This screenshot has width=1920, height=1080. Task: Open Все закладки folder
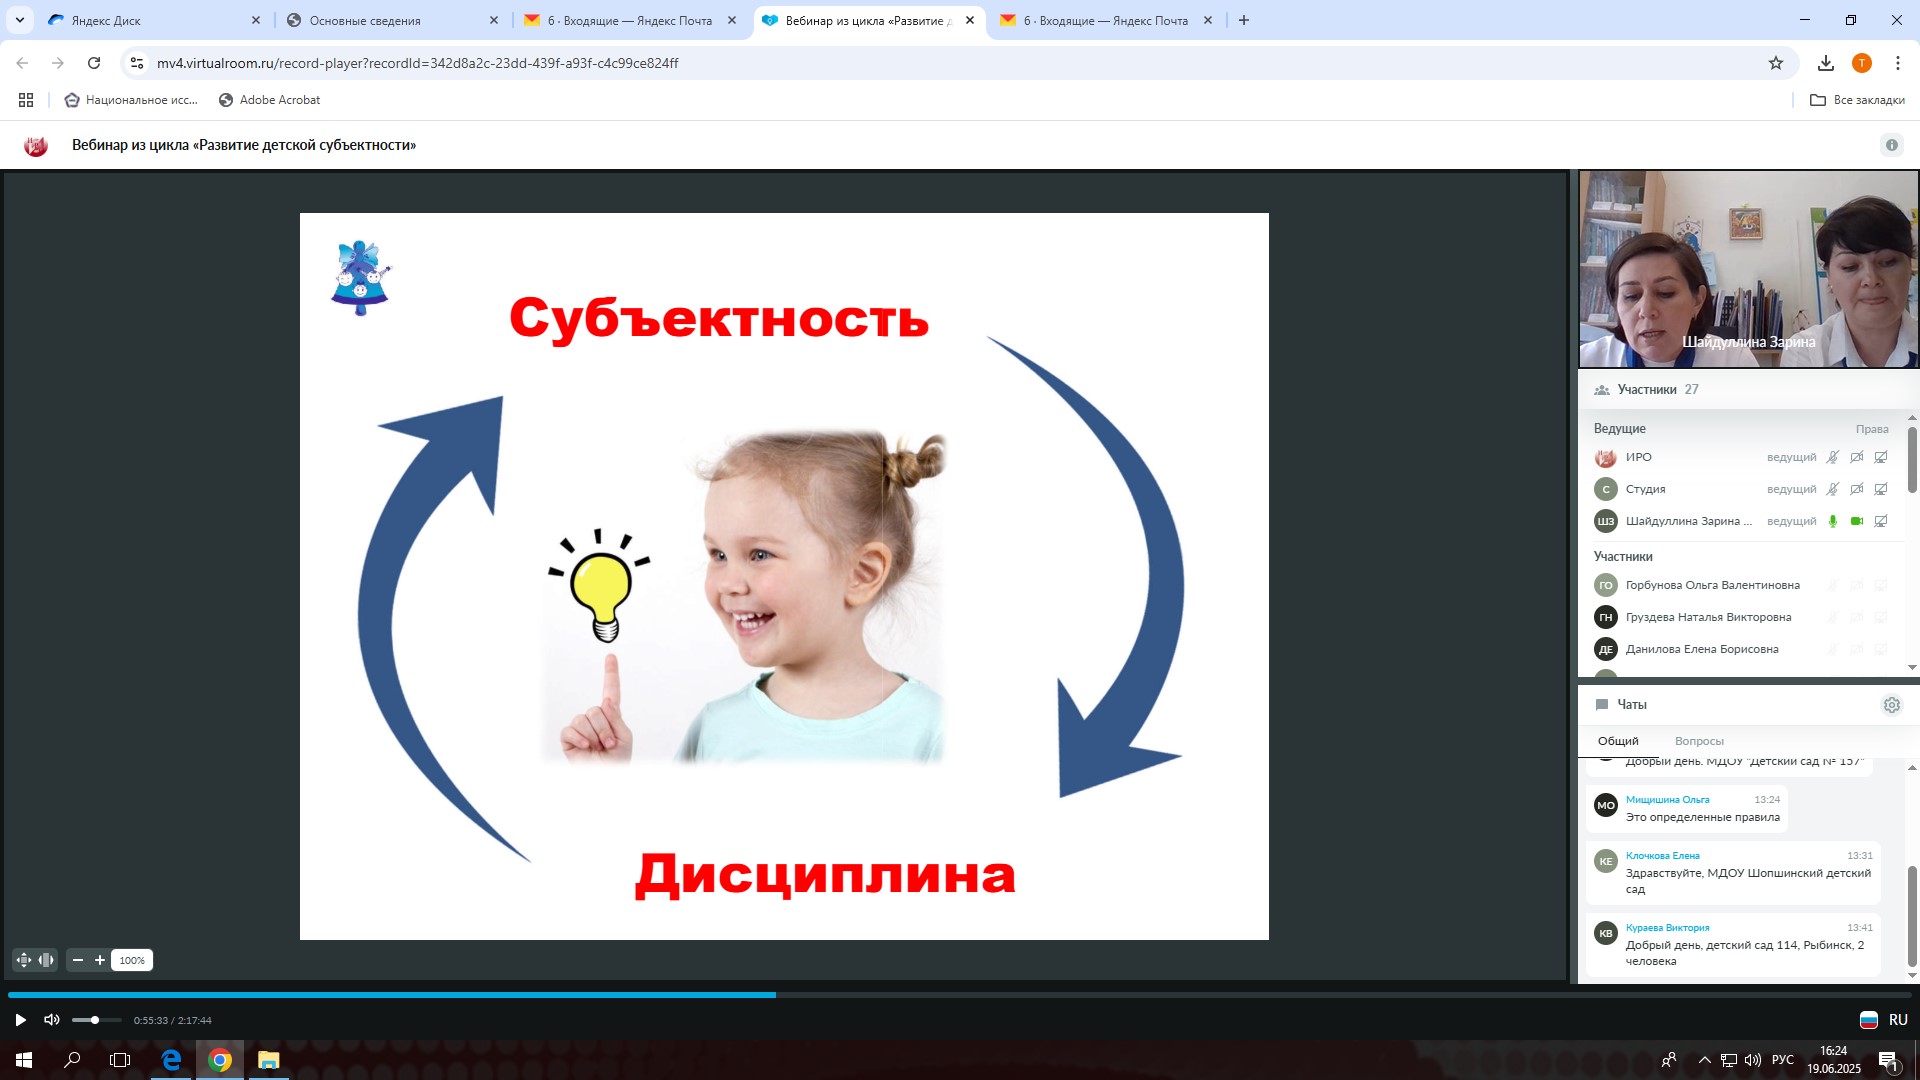(1857, 100)
